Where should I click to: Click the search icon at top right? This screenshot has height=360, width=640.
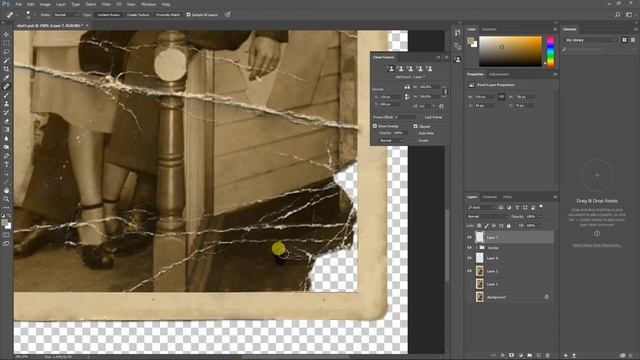tap(618, 15)
